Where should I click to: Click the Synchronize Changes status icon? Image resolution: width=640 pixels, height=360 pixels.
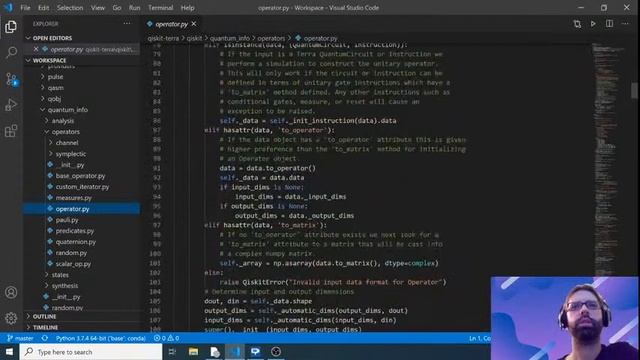tap(45, 338)
